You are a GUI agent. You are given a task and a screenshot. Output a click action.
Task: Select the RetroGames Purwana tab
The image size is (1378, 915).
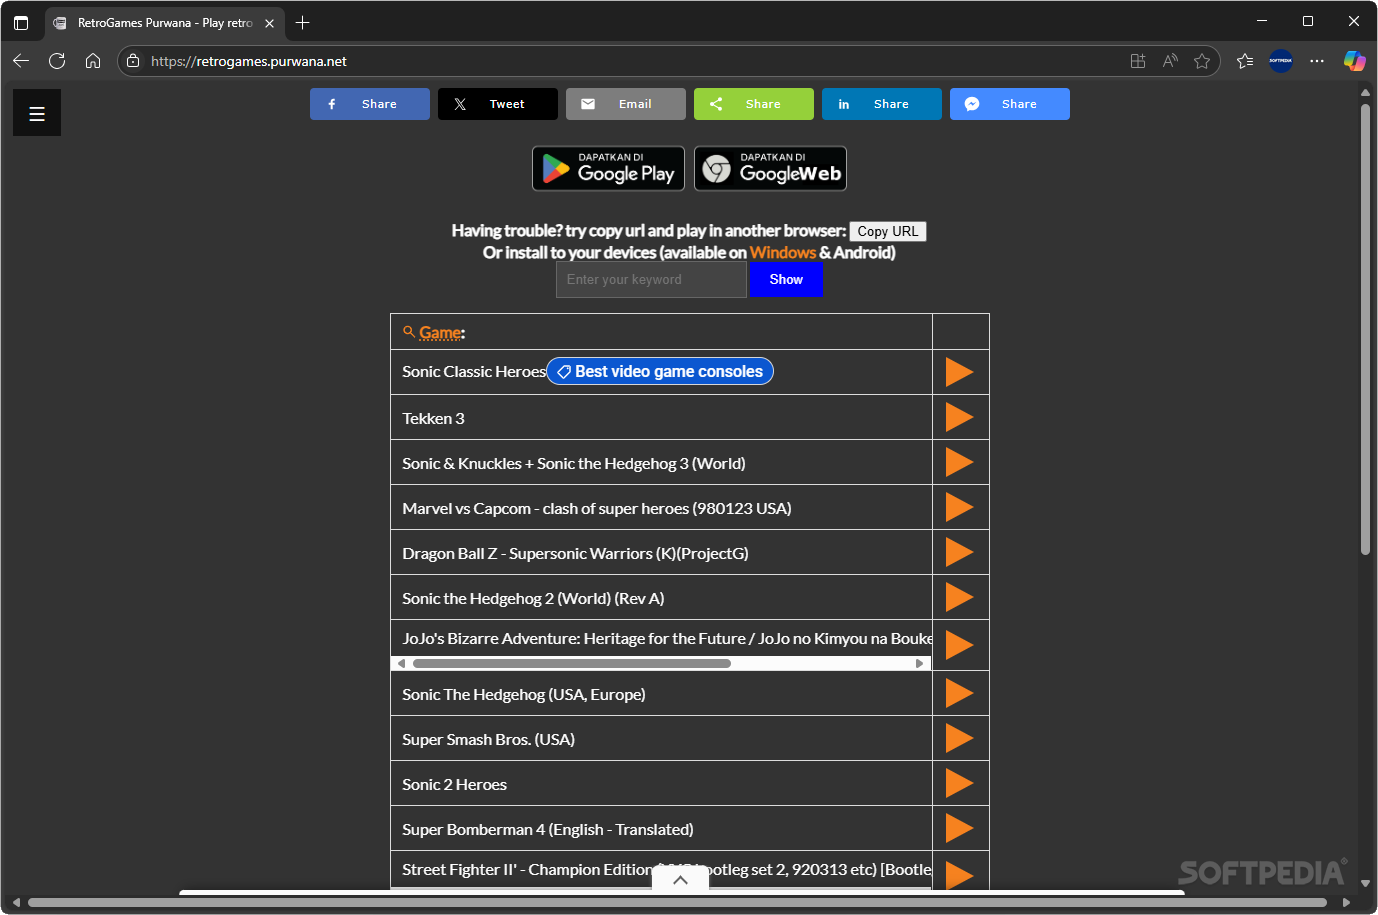pos(165,23)
